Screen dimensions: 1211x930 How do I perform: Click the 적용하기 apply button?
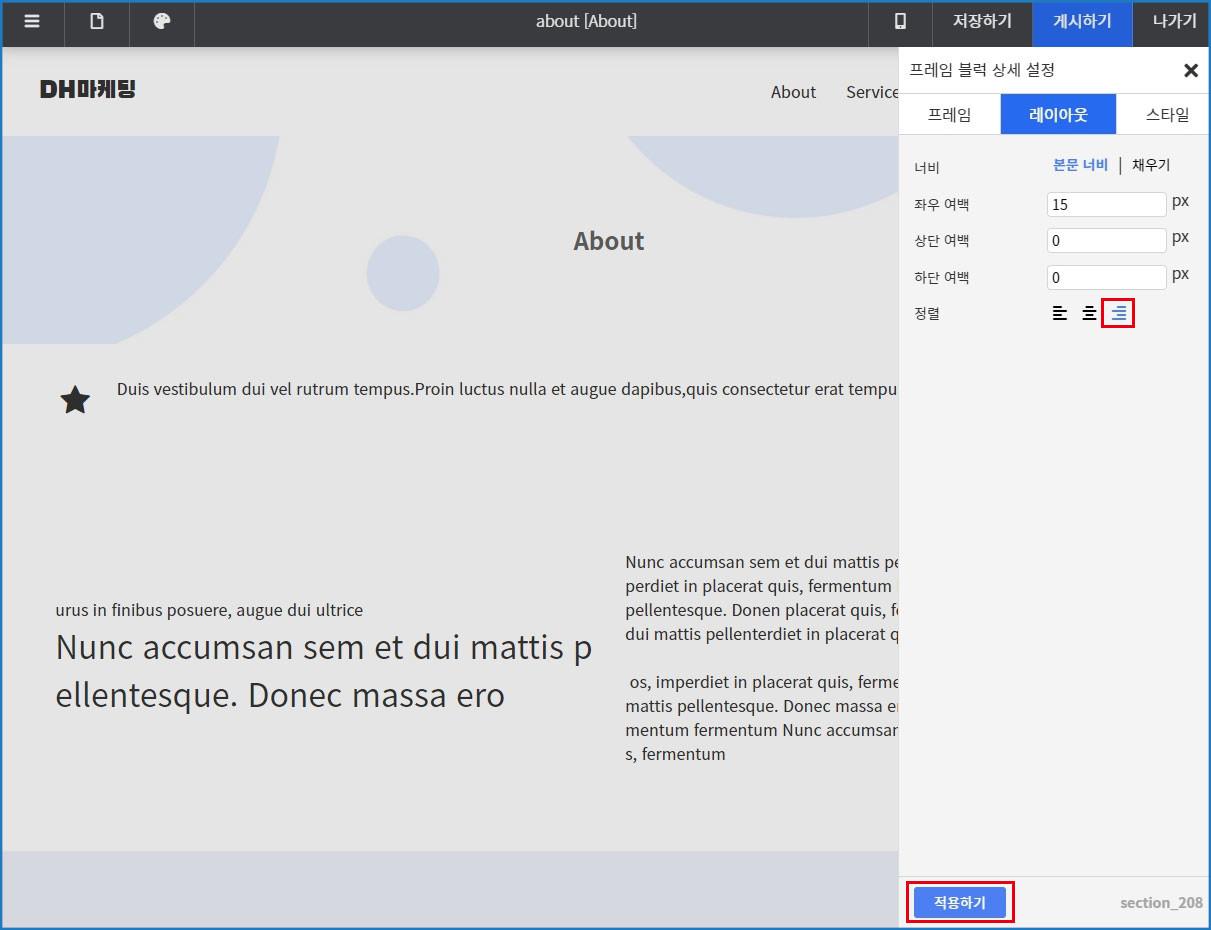[x=959, y=902]
